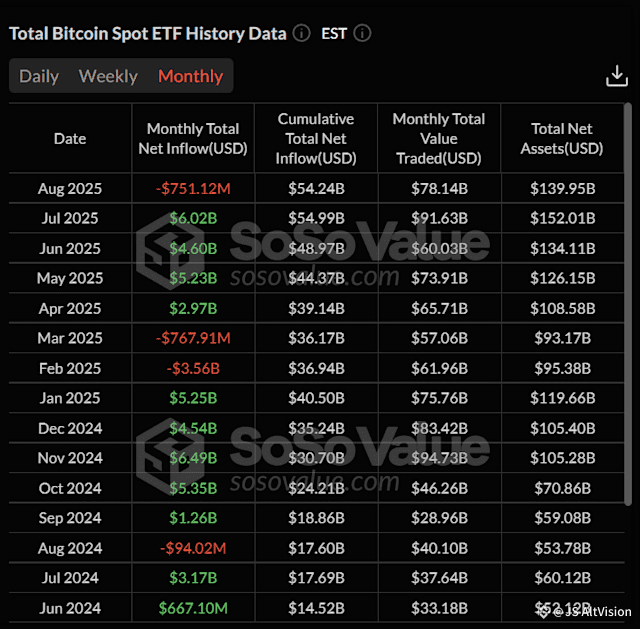Click the Nov 2024 $94.73B traded value
640x629 pixels.
pyautogui.click(x=439, y=458)
